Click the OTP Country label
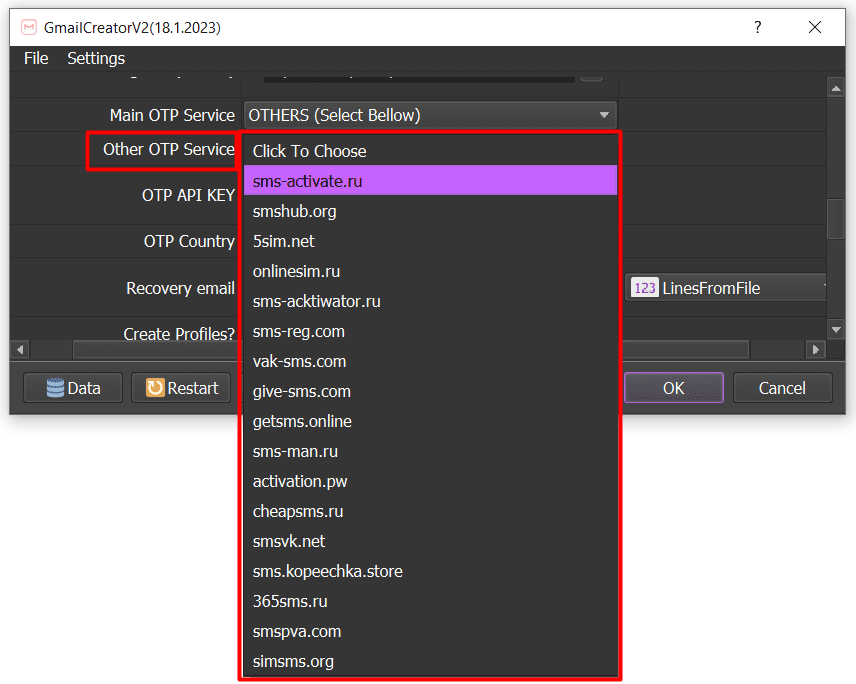856x684 pixels. [x=189, y=241]
